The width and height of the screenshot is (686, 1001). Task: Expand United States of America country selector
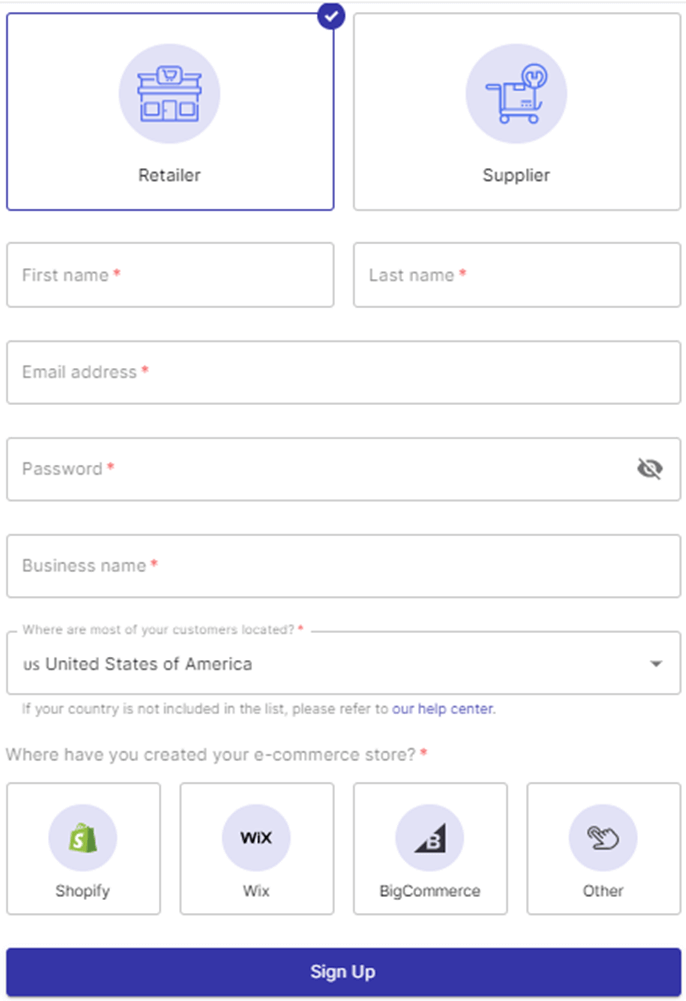(x=343, y=663)
